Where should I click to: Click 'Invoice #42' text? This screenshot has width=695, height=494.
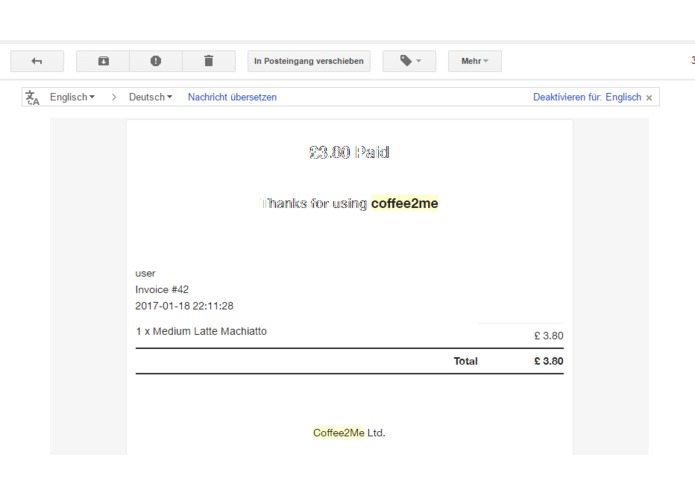[162, 290]
